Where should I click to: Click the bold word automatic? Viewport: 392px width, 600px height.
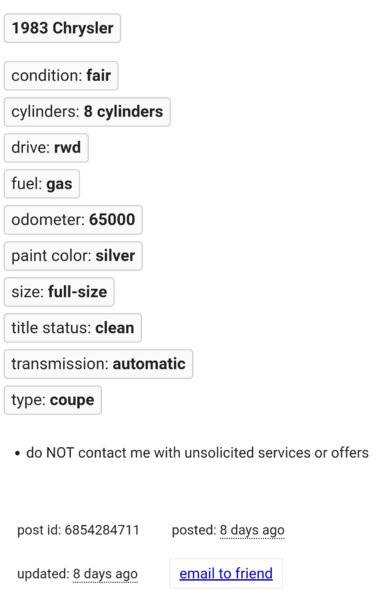click(149, 364)
